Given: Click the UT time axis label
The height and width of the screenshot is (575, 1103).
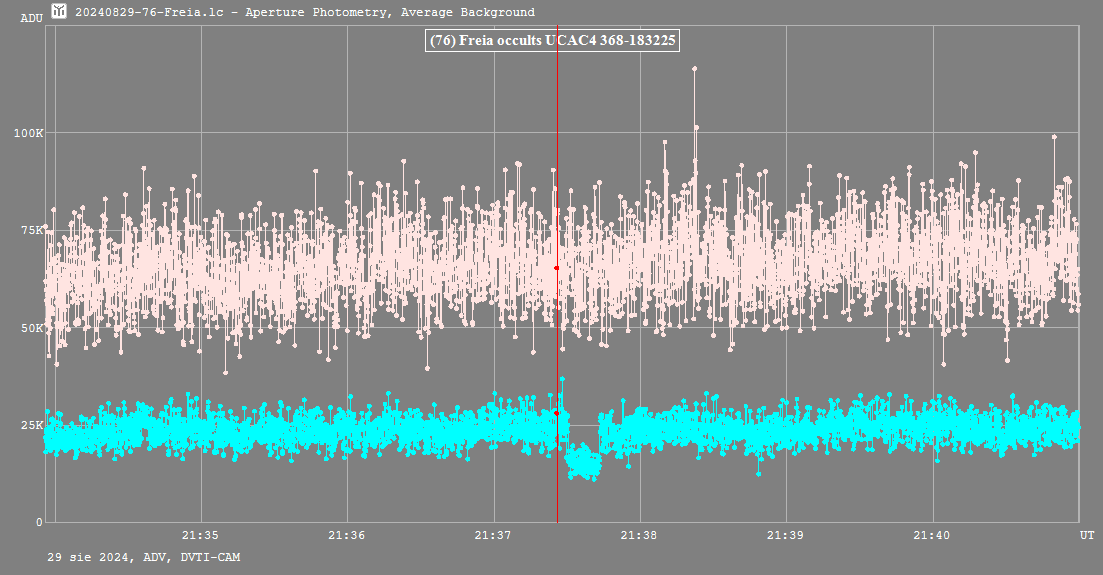Looking at the screenshot, I should pyautogui.click(x=1087, y=536).
